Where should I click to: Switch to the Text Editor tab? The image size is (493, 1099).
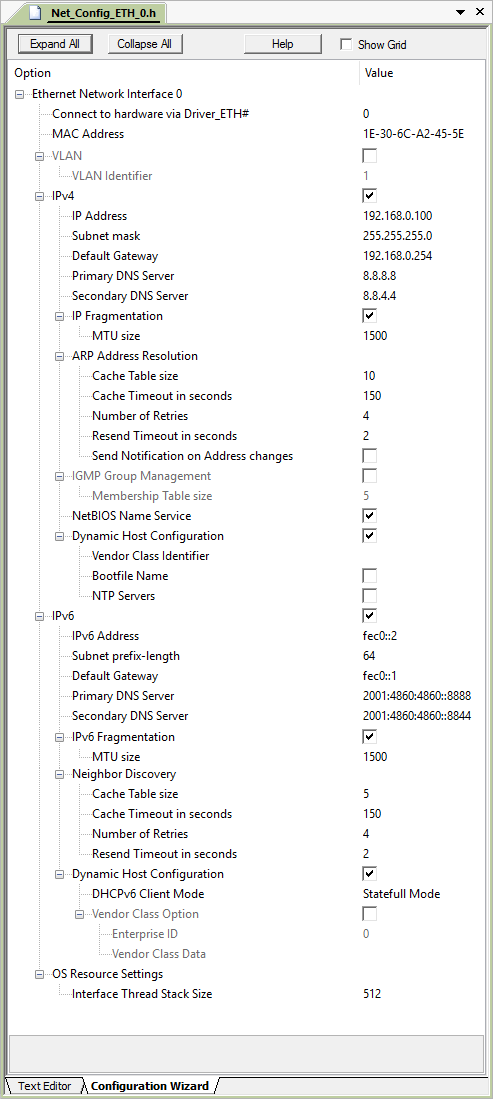point(44,1086)
